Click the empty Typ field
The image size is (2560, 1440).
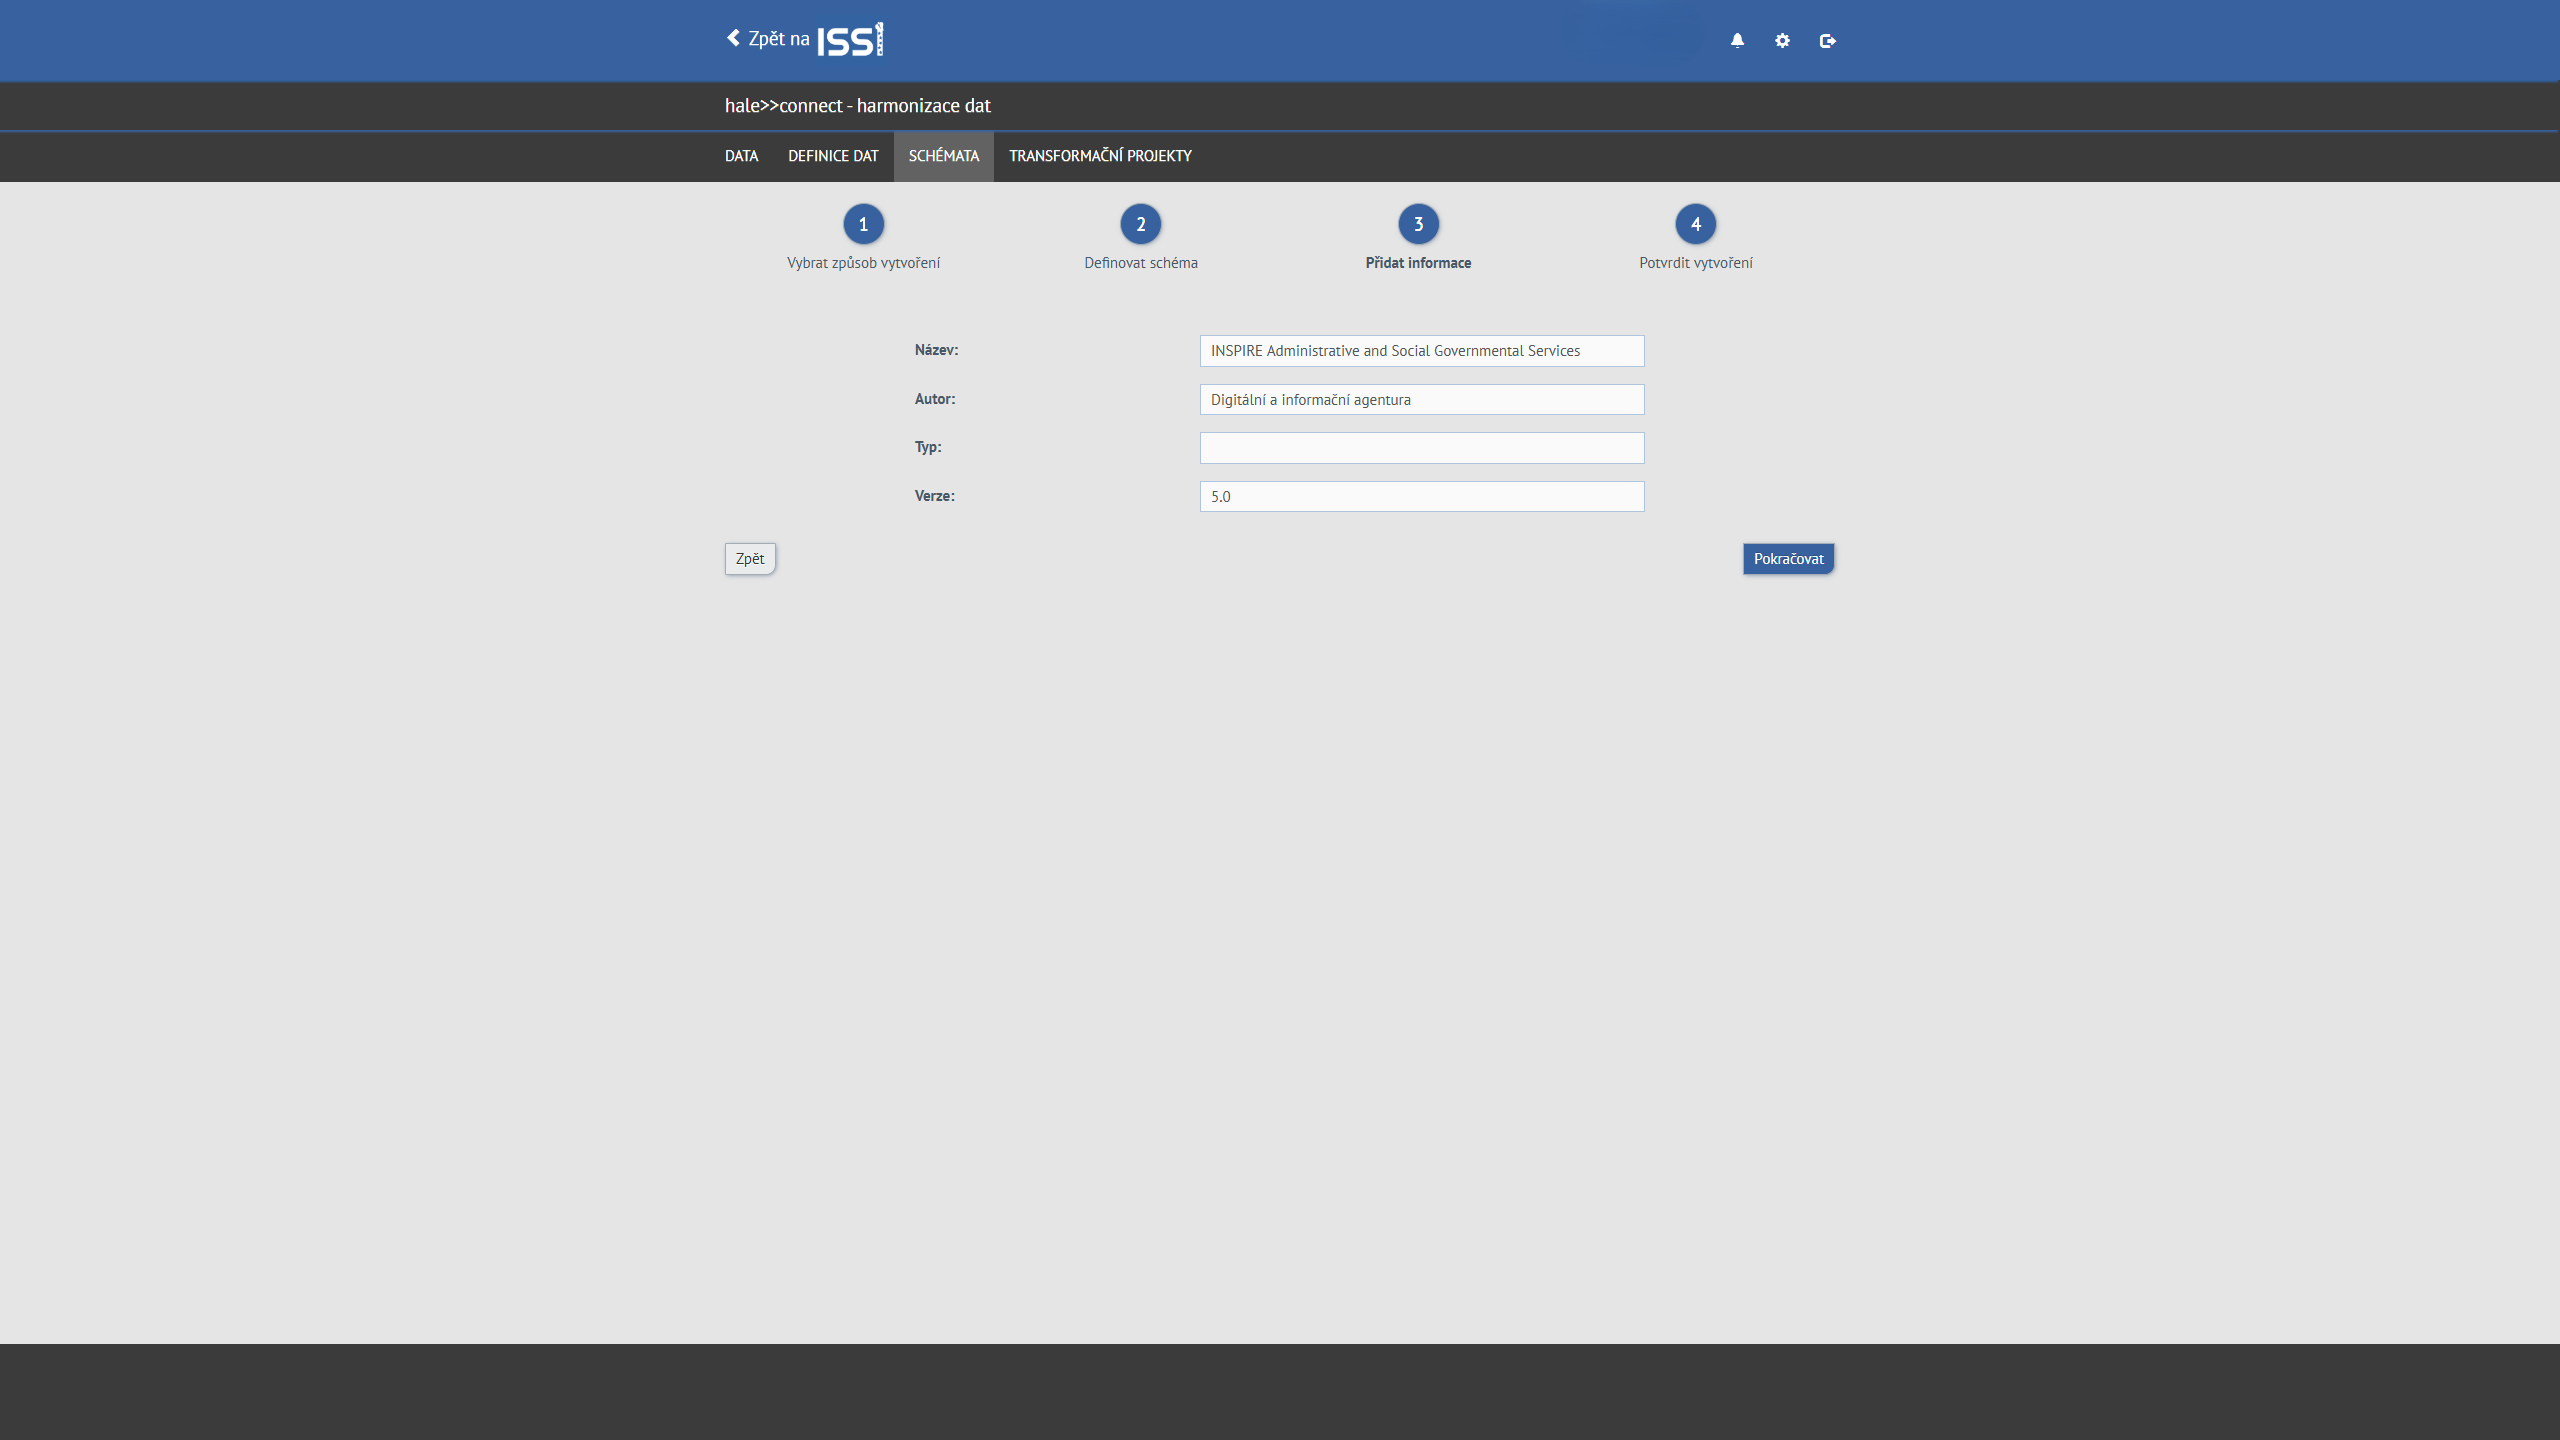pyautogui.click(x=1421, y=448)
